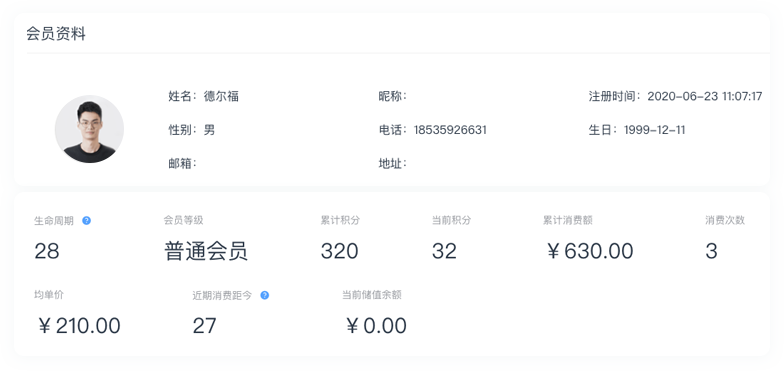Open the member avatar photo
784x371 pixels.
[89, 130]
